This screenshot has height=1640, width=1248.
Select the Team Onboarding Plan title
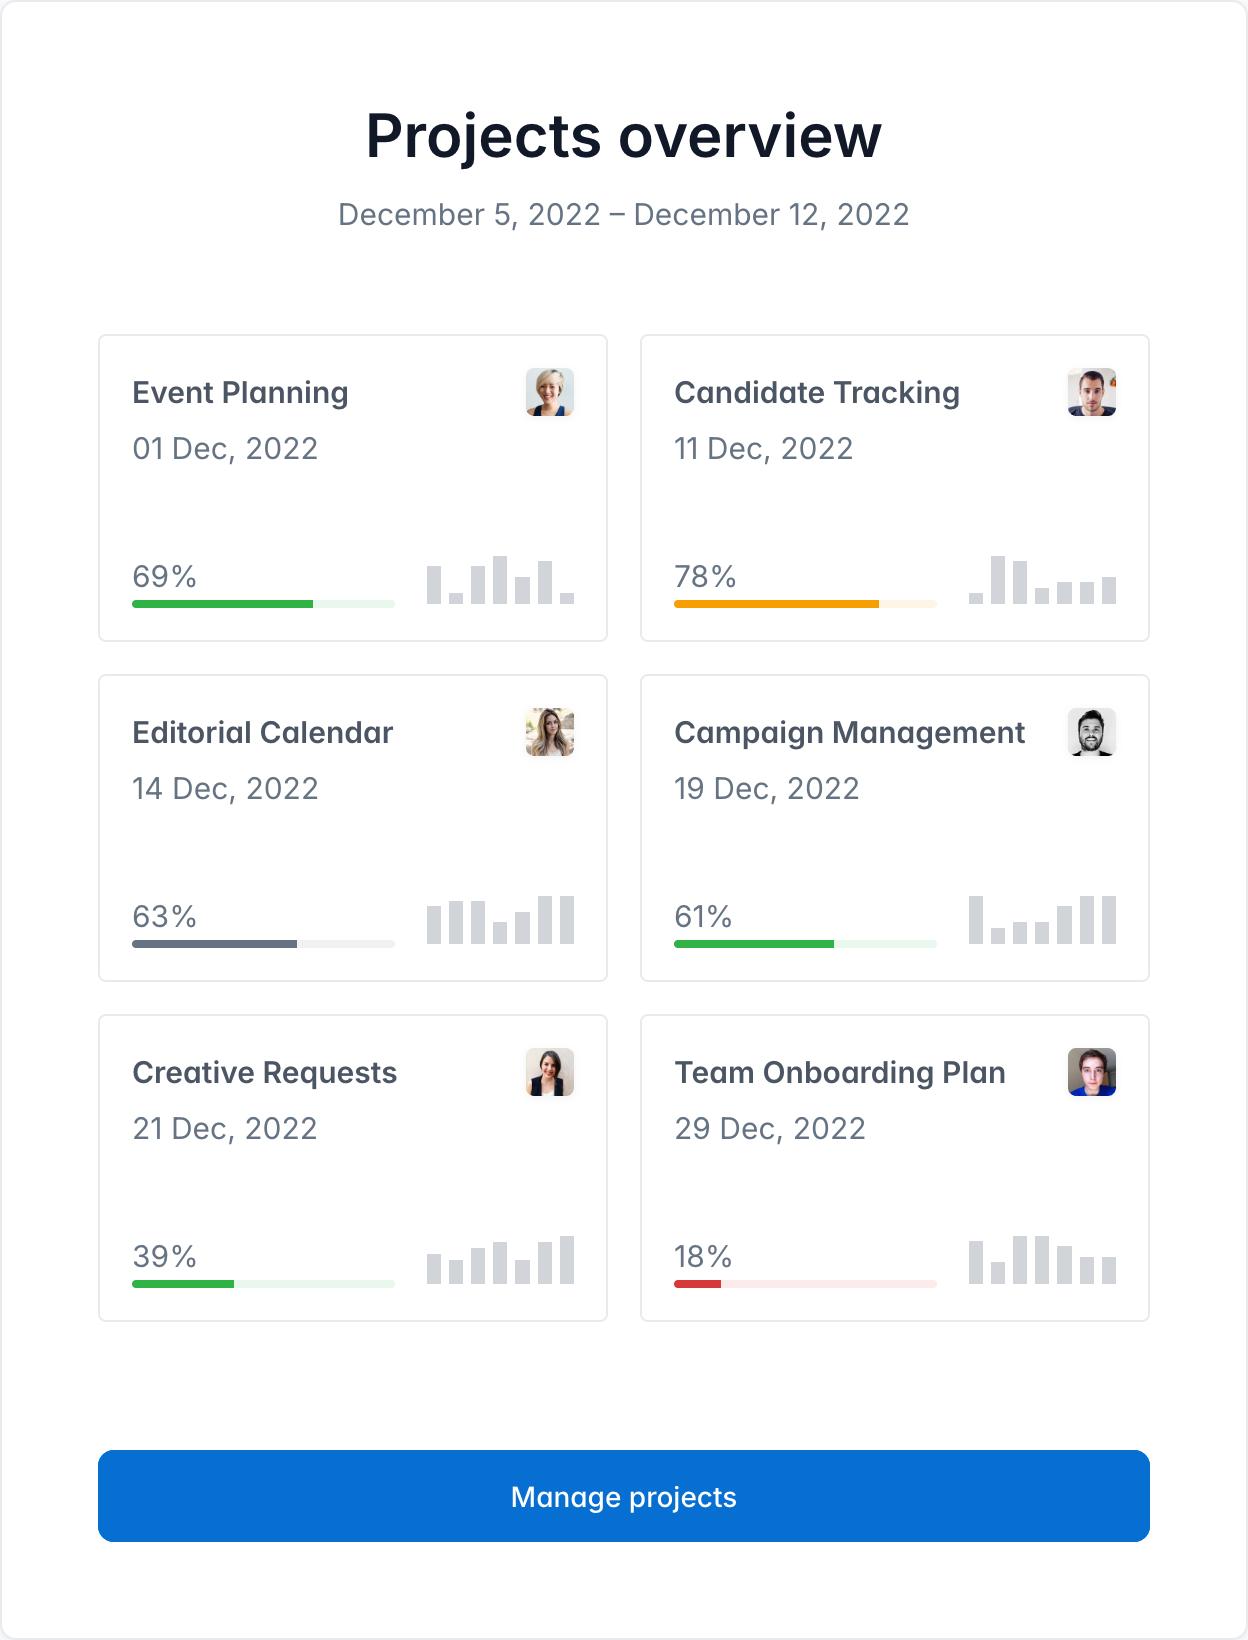point(839,1073)
